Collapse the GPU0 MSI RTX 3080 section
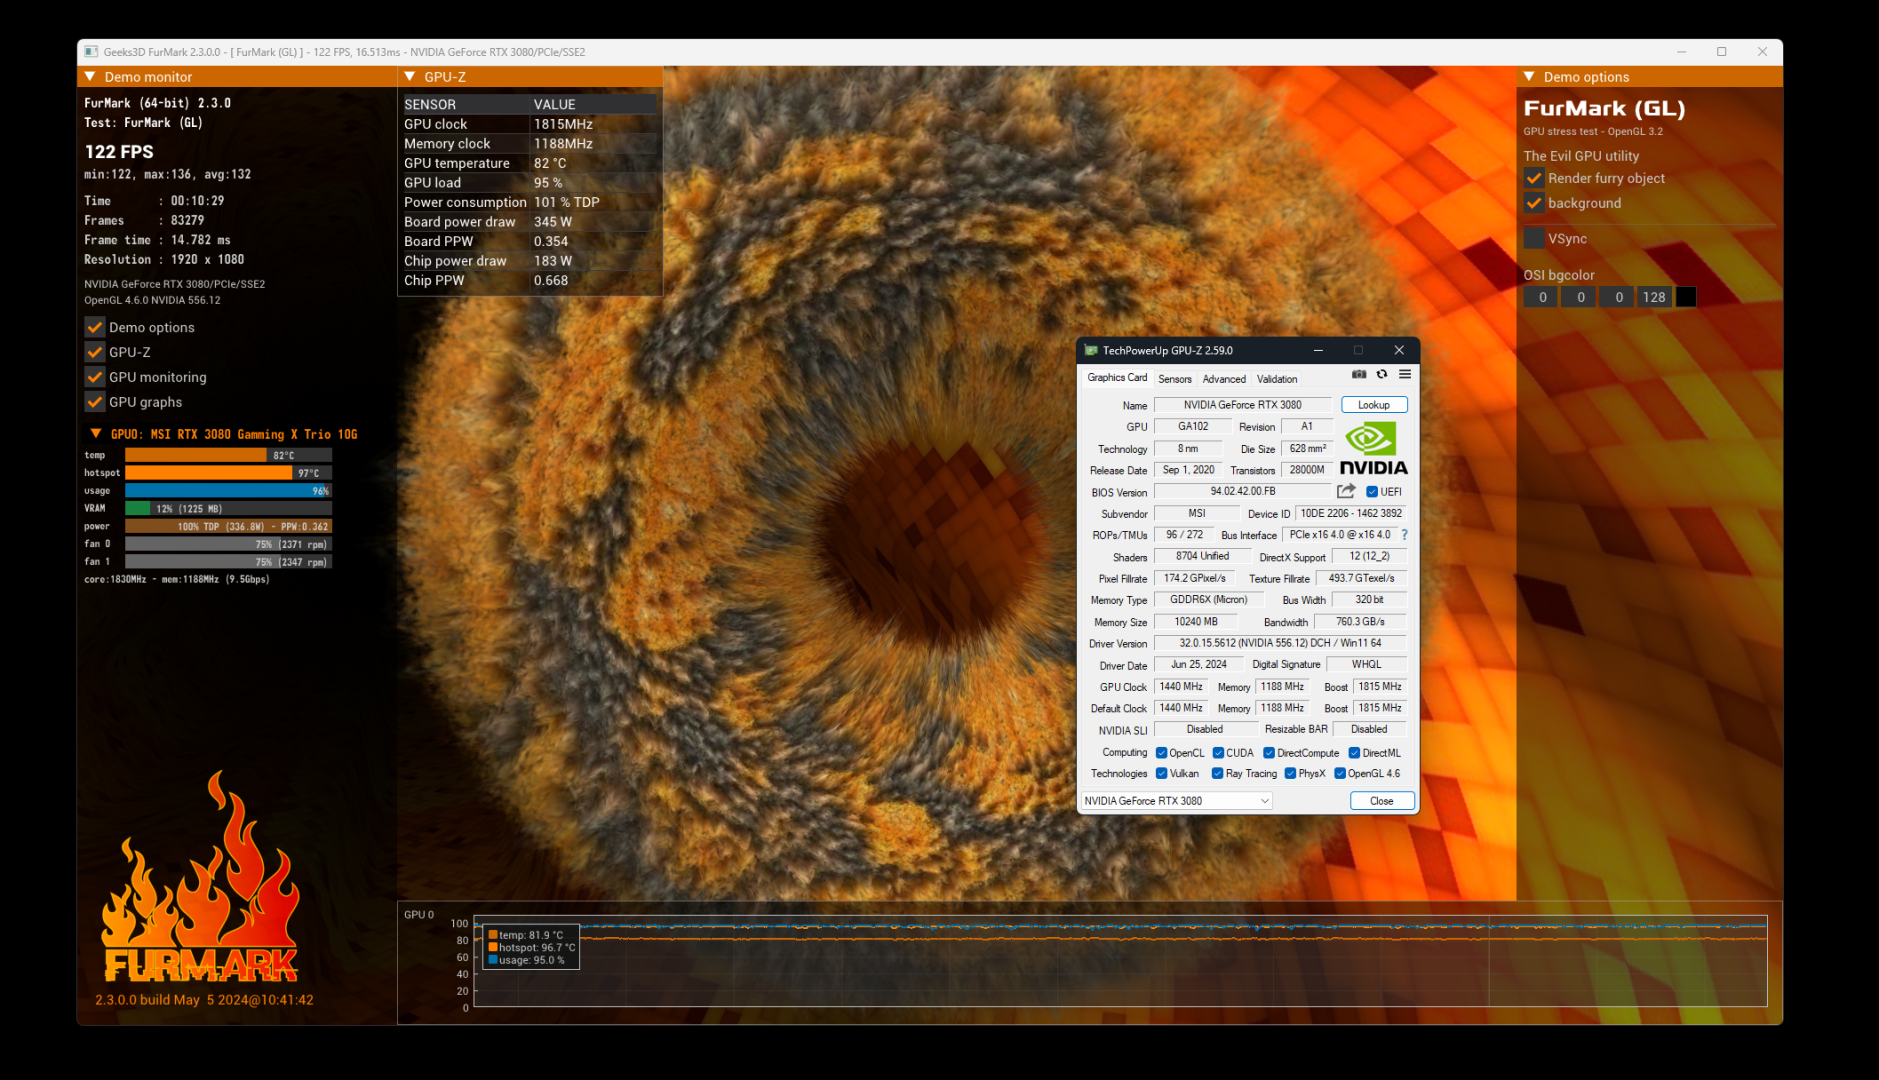This screenshot has height=1080, width=1879. [96, 434]
